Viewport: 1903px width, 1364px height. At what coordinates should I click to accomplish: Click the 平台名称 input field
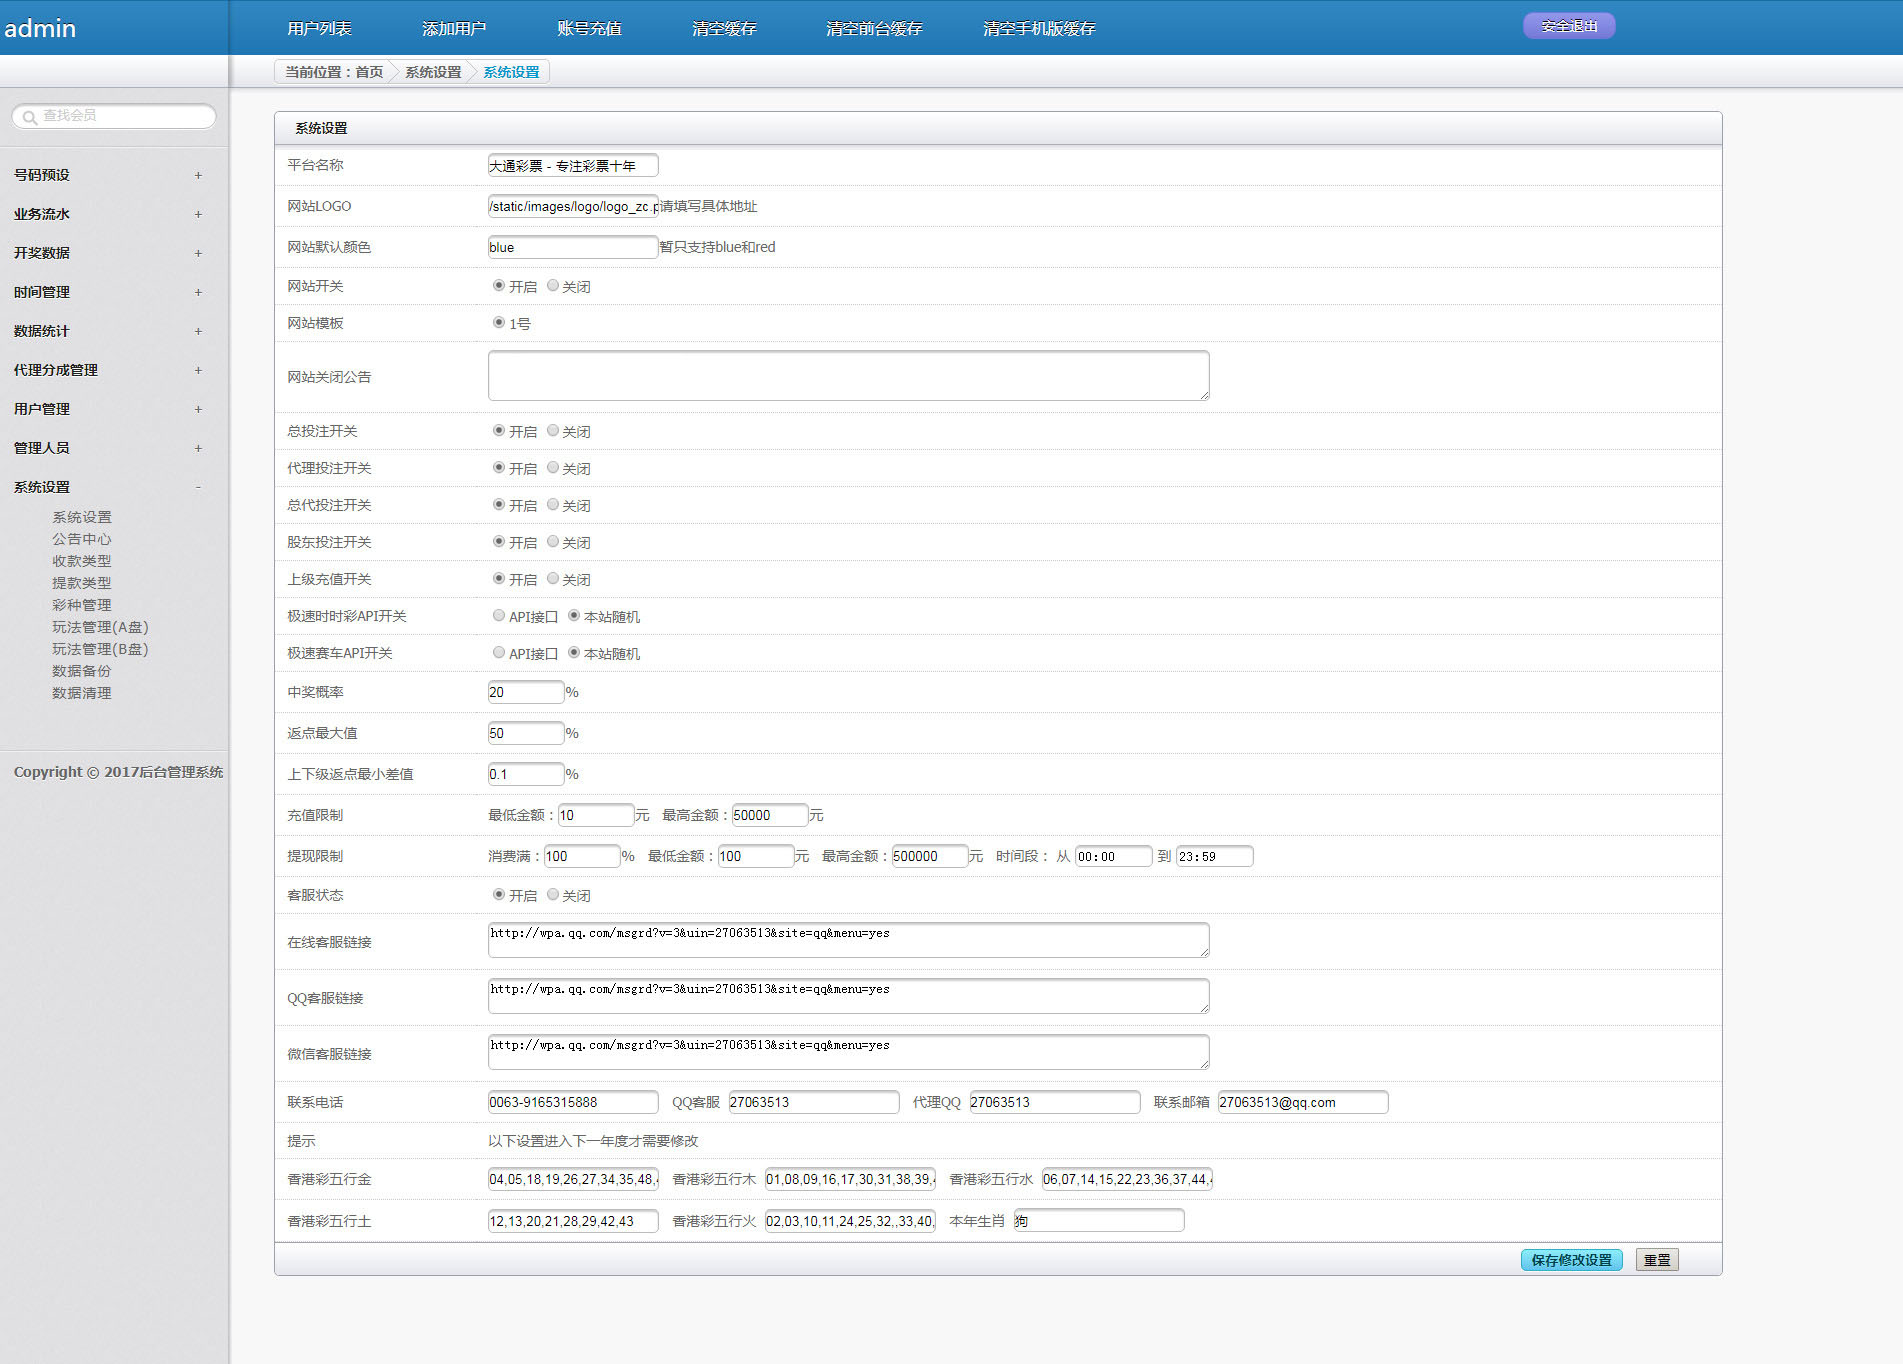[x=573, y=165]
